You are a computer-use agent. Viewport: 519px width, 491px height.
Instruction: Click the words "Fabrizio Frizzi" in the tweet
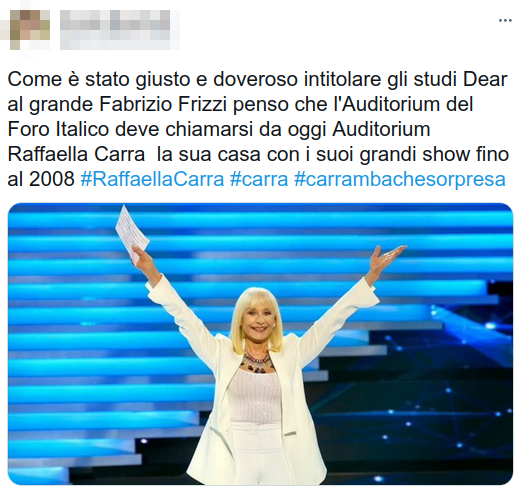(163, 104)
